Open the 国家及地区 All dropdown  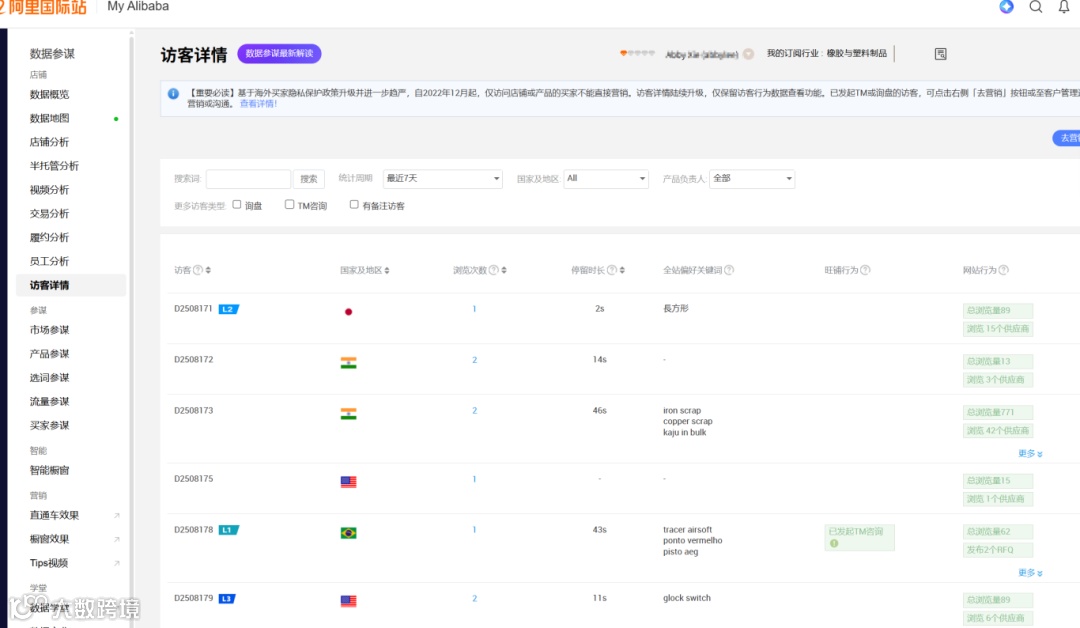(x=606, y=178)
